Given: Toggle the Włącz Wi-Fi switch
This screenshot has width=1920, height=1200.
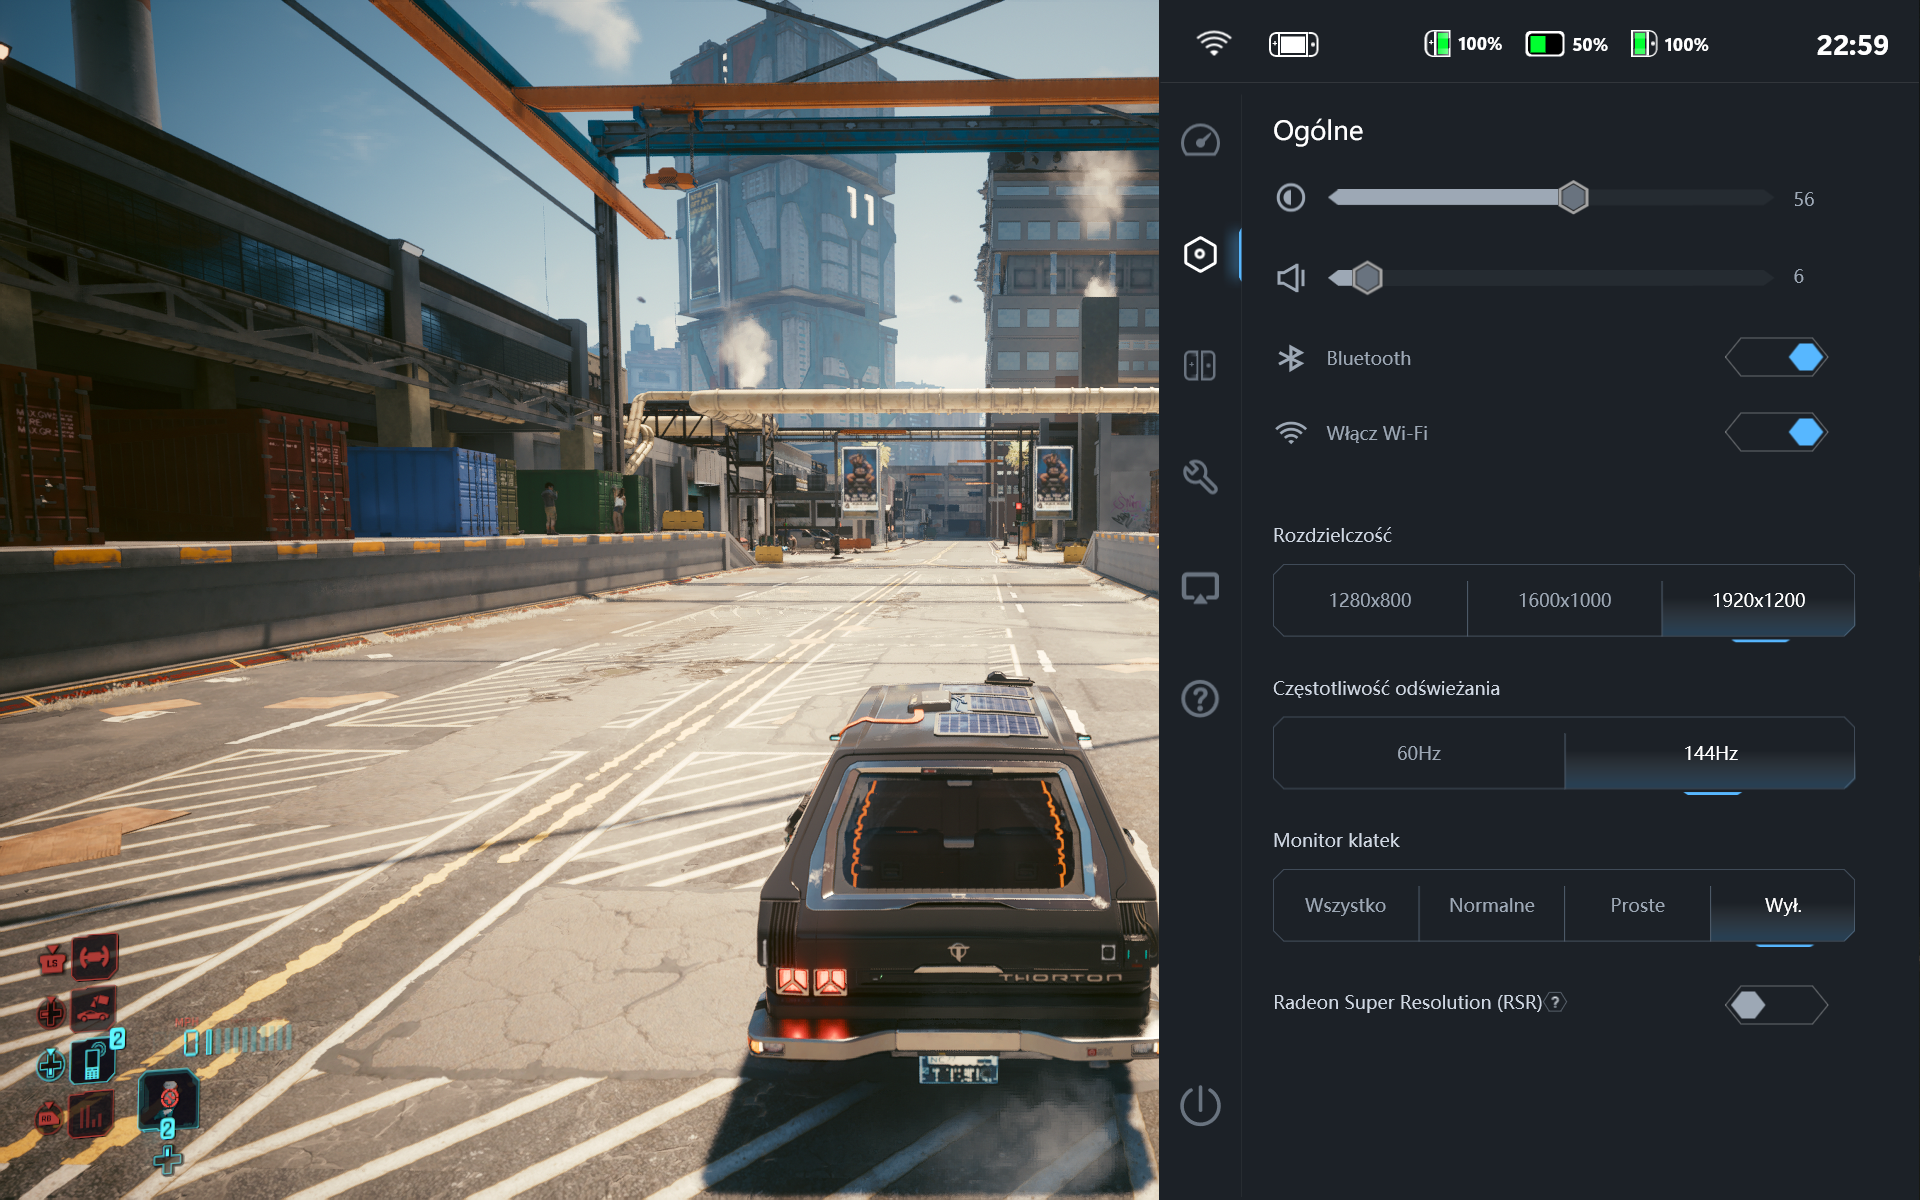Looking at the screenshot, I should click(1777, 433).
